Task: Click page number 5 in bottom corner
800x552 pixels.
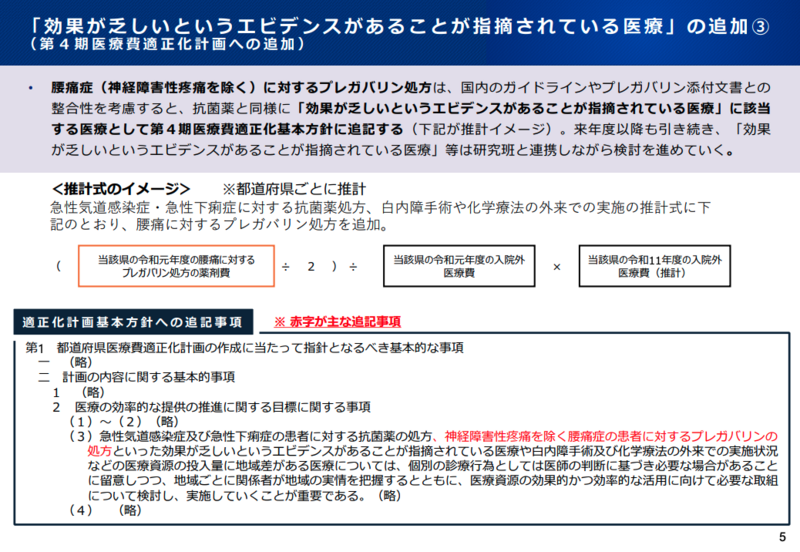Action: coord(781,537)
